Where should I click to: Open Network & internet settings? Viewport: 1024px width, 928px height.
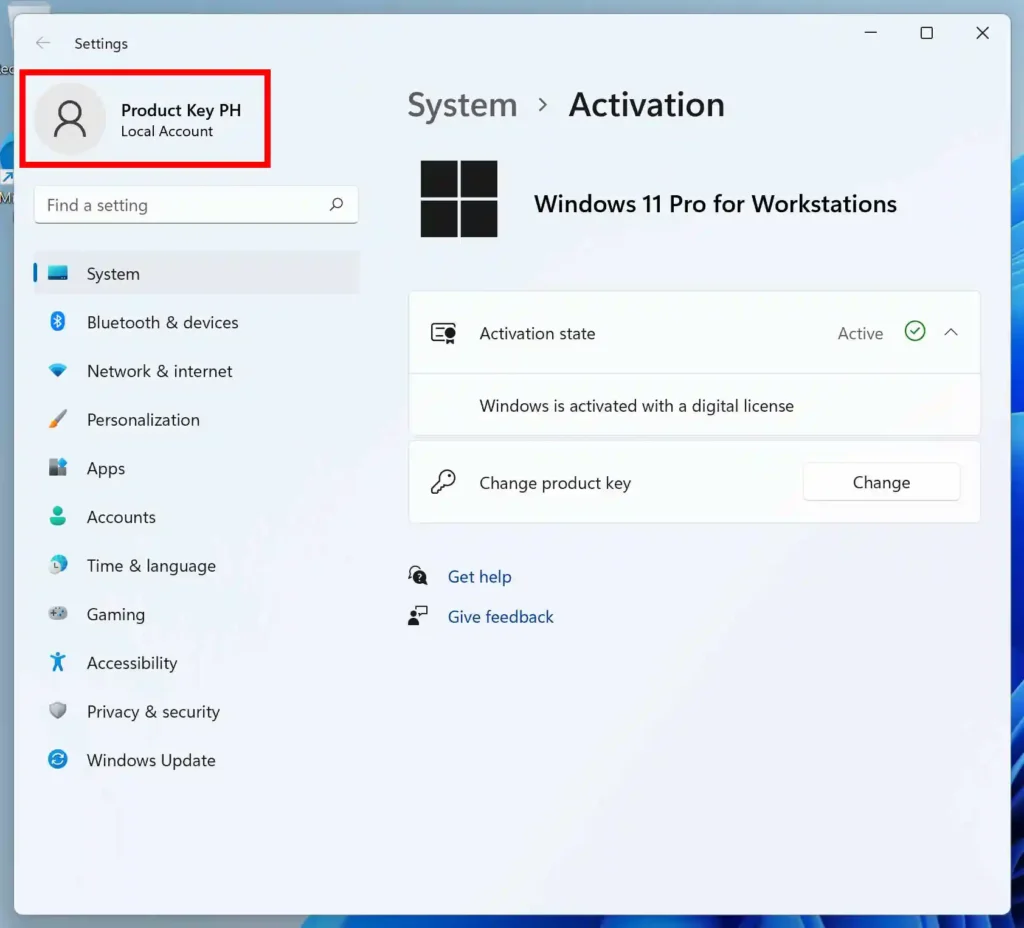(x=196, y=371)
